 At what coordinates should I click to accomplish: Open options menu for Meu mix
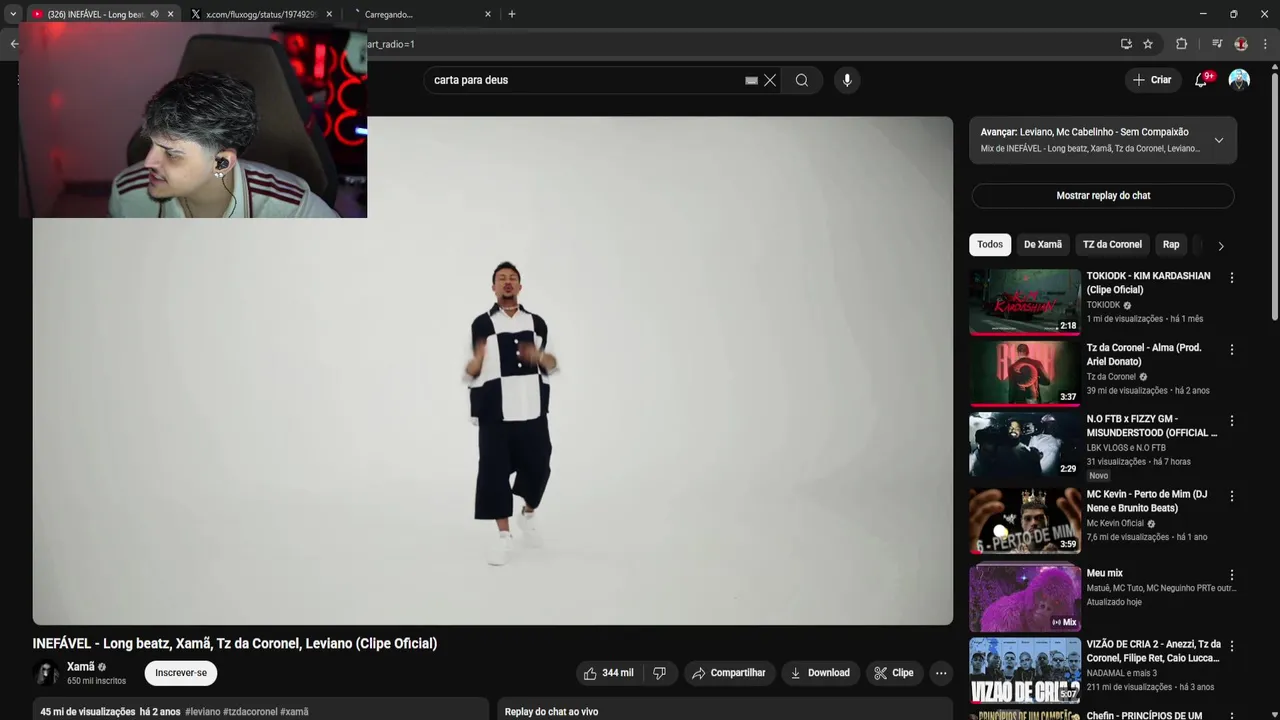(1232, 575)
